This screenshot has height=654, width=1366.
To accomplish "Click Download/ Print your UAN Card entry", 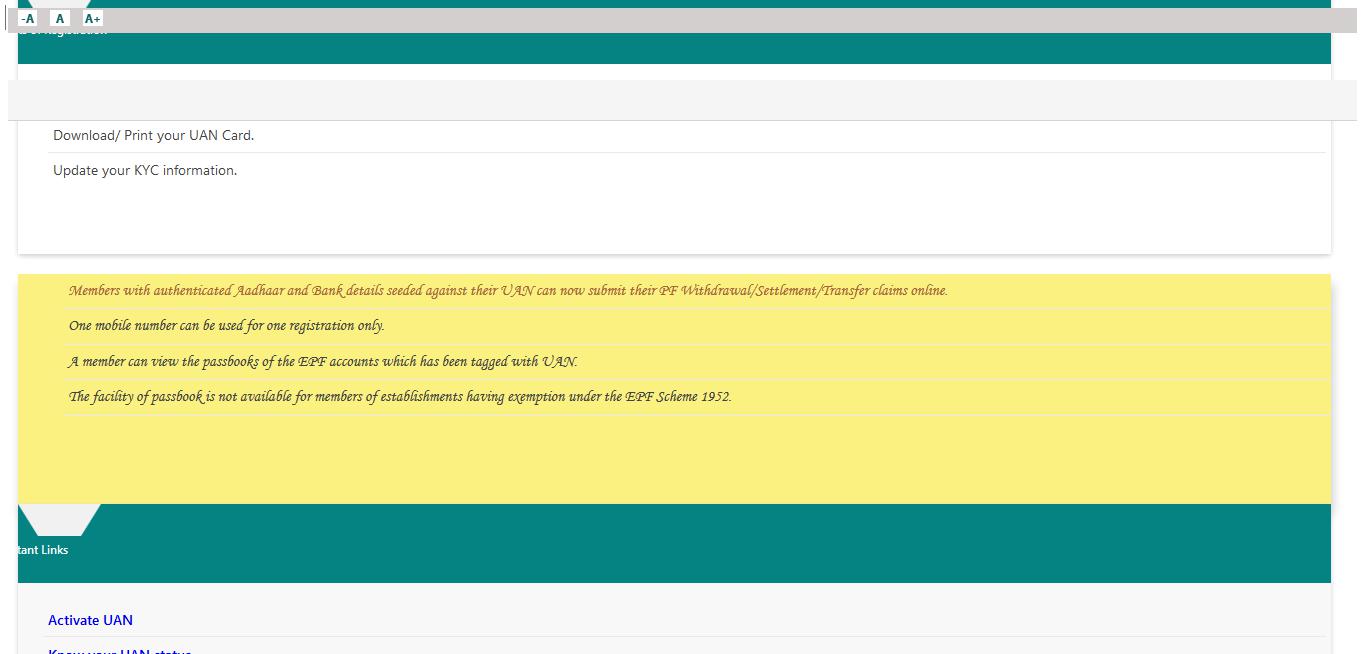I will click(x=153, y=135).
